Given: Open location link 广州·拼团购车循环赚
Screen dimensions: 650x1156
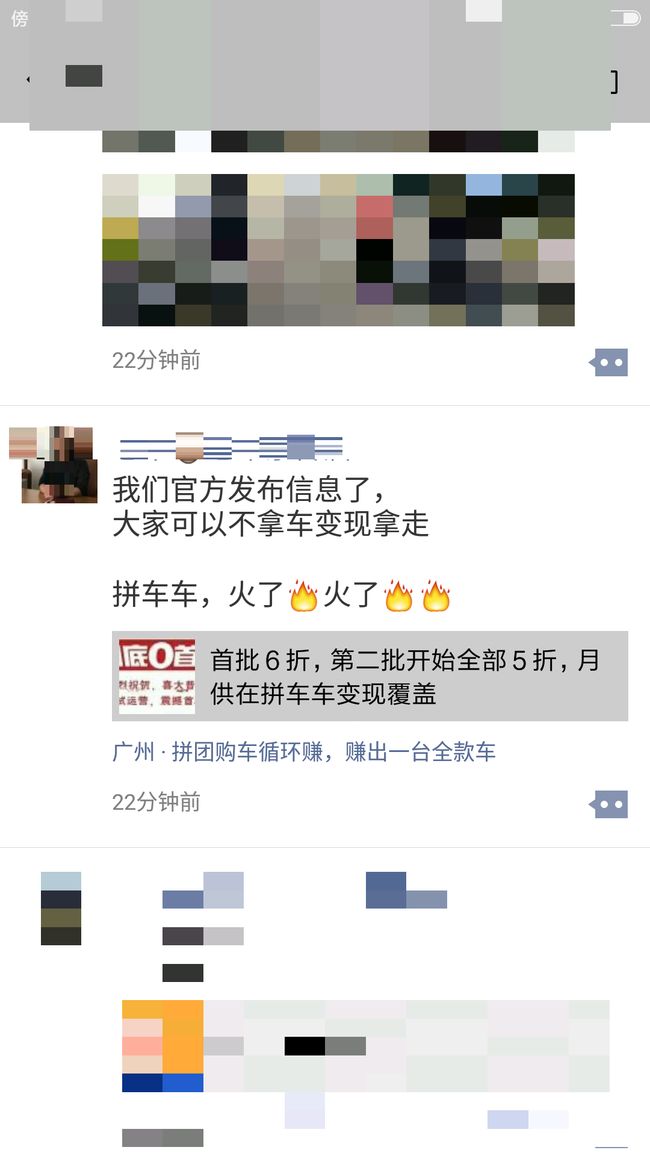Looking at the screenshot, I should point(304,752).
